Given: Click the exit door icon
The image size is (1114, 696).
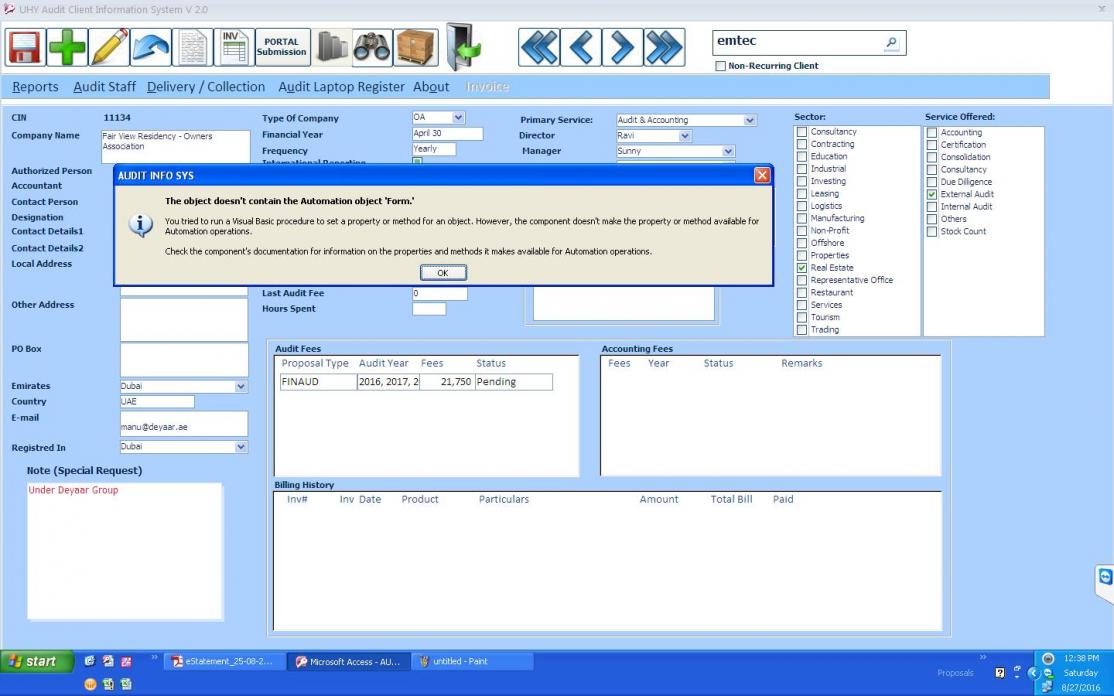Looking at the screenshot, I should click(x=463, y=47).
